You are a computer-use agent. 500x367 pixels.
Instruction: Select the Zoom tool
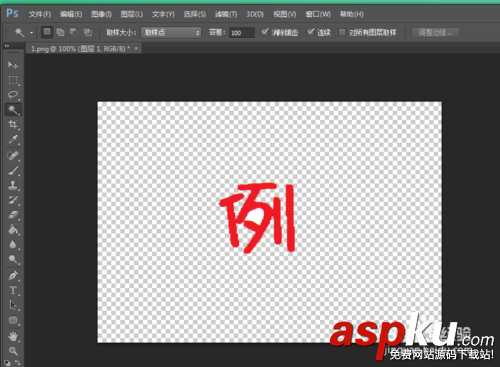[x=13, y=351]
